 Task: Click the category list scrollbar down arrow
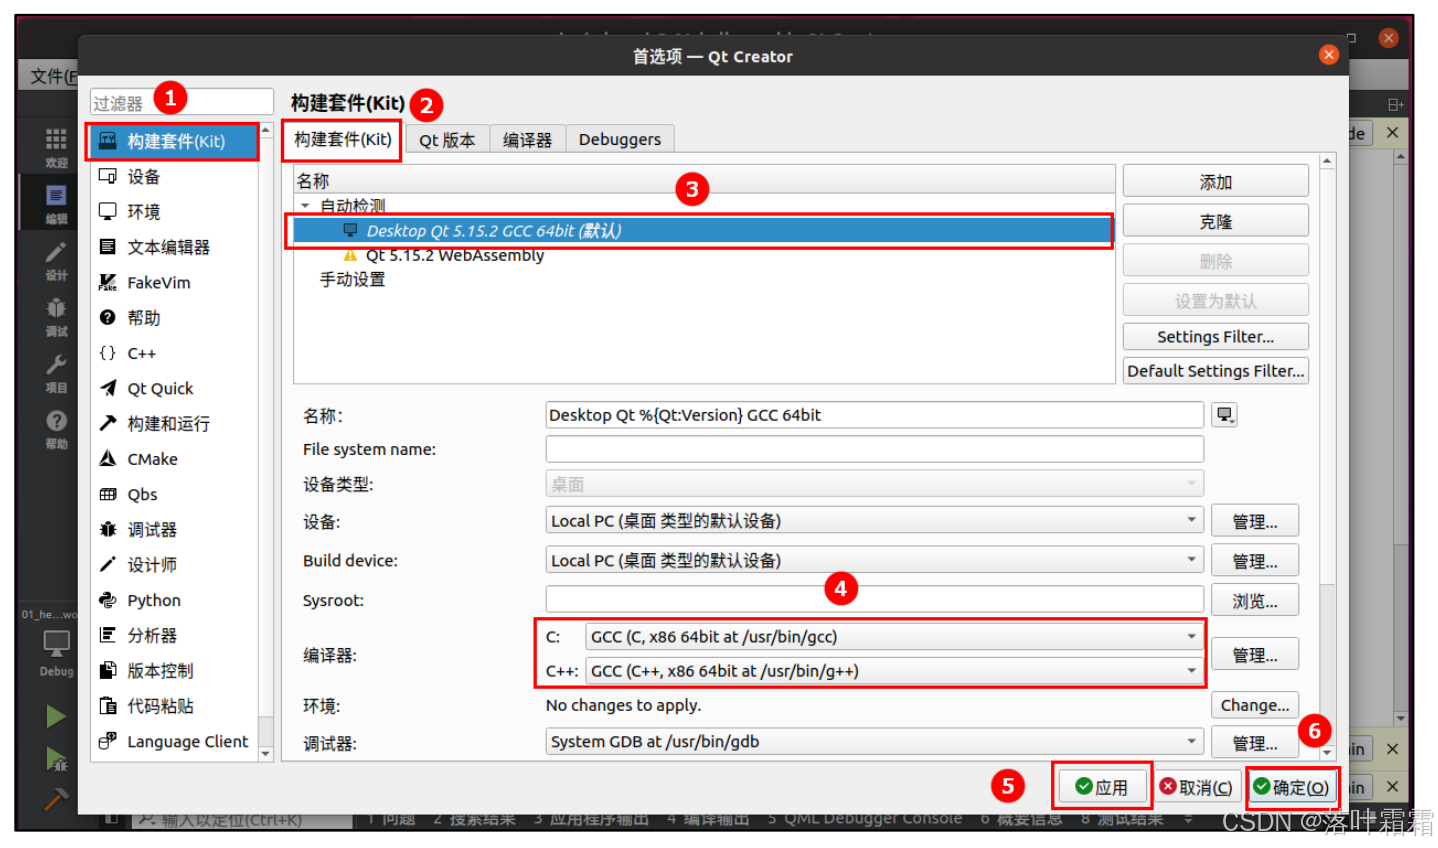[x=266, y=754]
